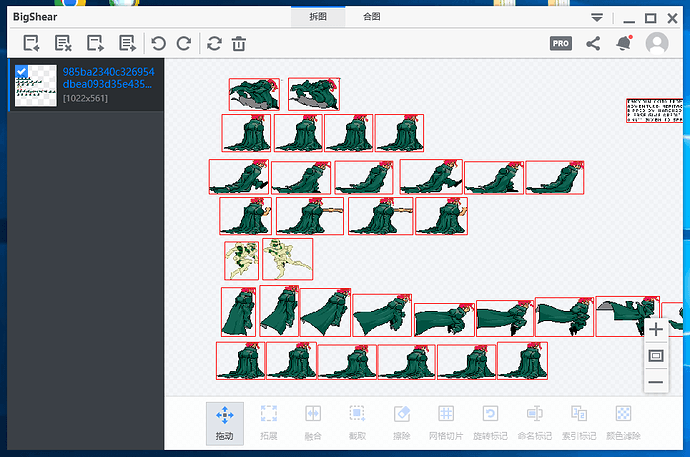Select the first crouching sprite in top row
Viewport: 690px width, 457px height.
pyautogui.click(x=254, y=95)
